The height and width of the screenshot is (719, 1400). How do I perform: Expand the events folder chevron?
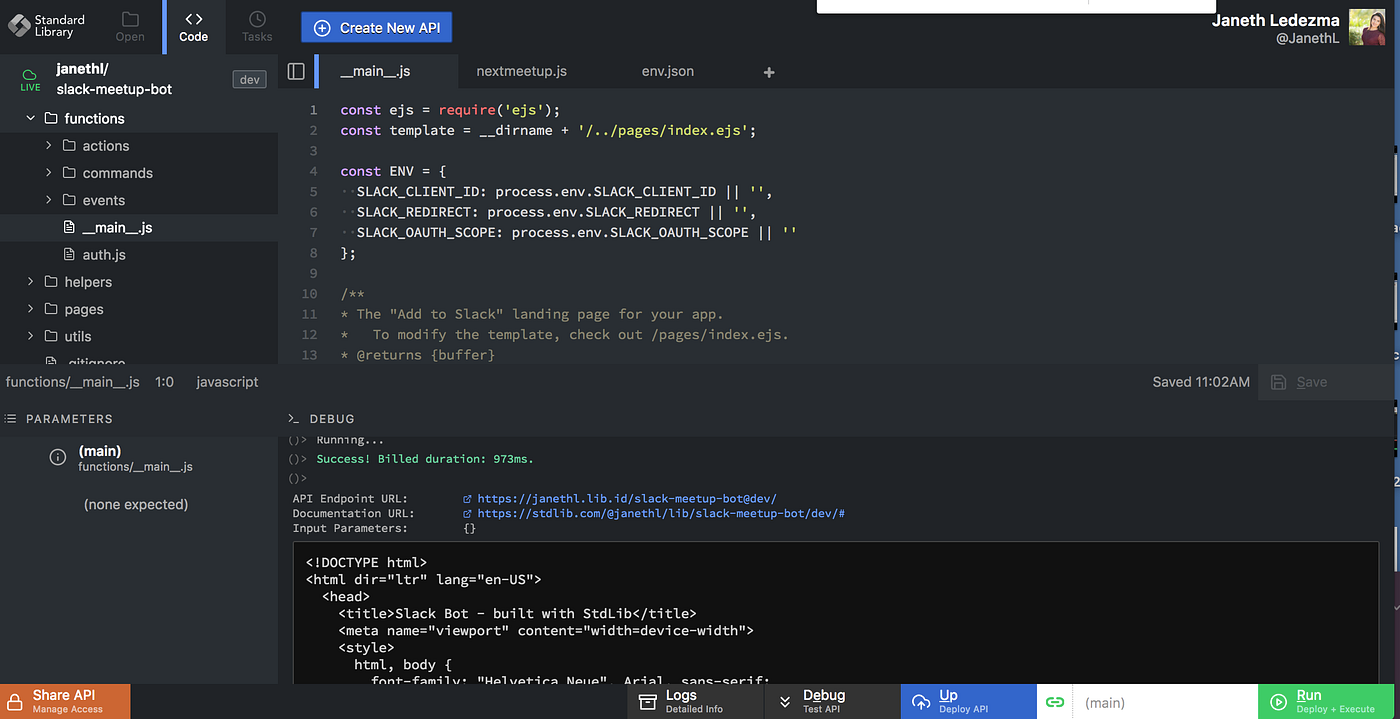(48, 200)
